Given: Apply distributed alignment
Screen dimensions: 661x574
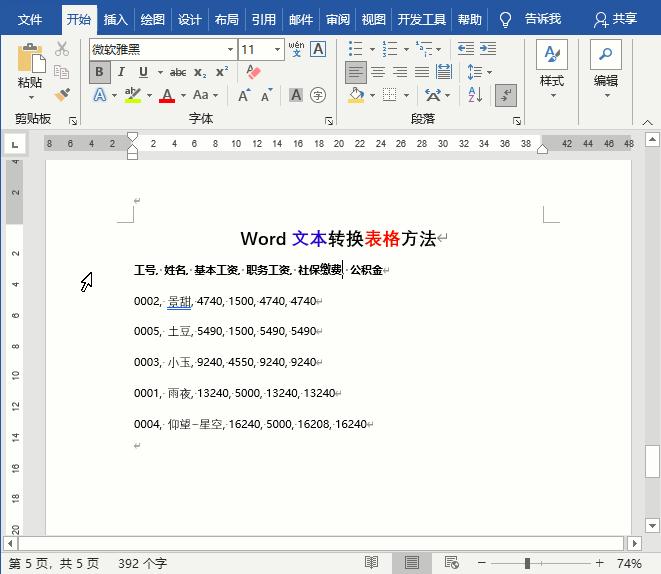Looking at the screenshot, I should [x=444, y=72].
